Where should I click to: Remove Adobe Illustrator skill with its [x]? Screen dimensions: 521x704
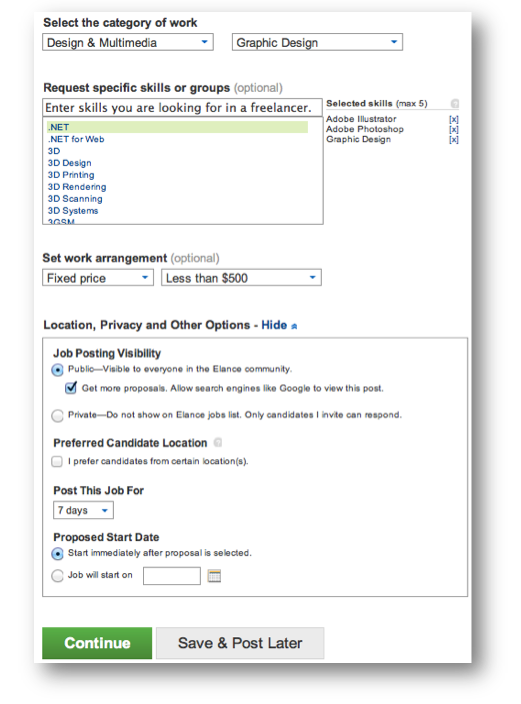(454, 119)
